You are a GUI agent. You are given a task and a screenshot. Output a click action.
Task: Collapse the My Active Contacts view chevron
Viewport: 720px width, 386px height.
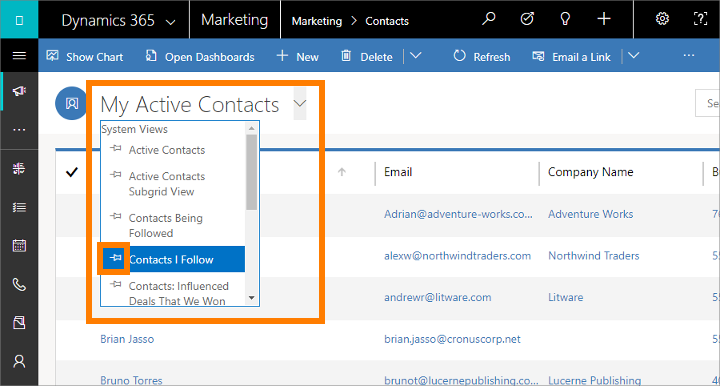pos(300,103)
